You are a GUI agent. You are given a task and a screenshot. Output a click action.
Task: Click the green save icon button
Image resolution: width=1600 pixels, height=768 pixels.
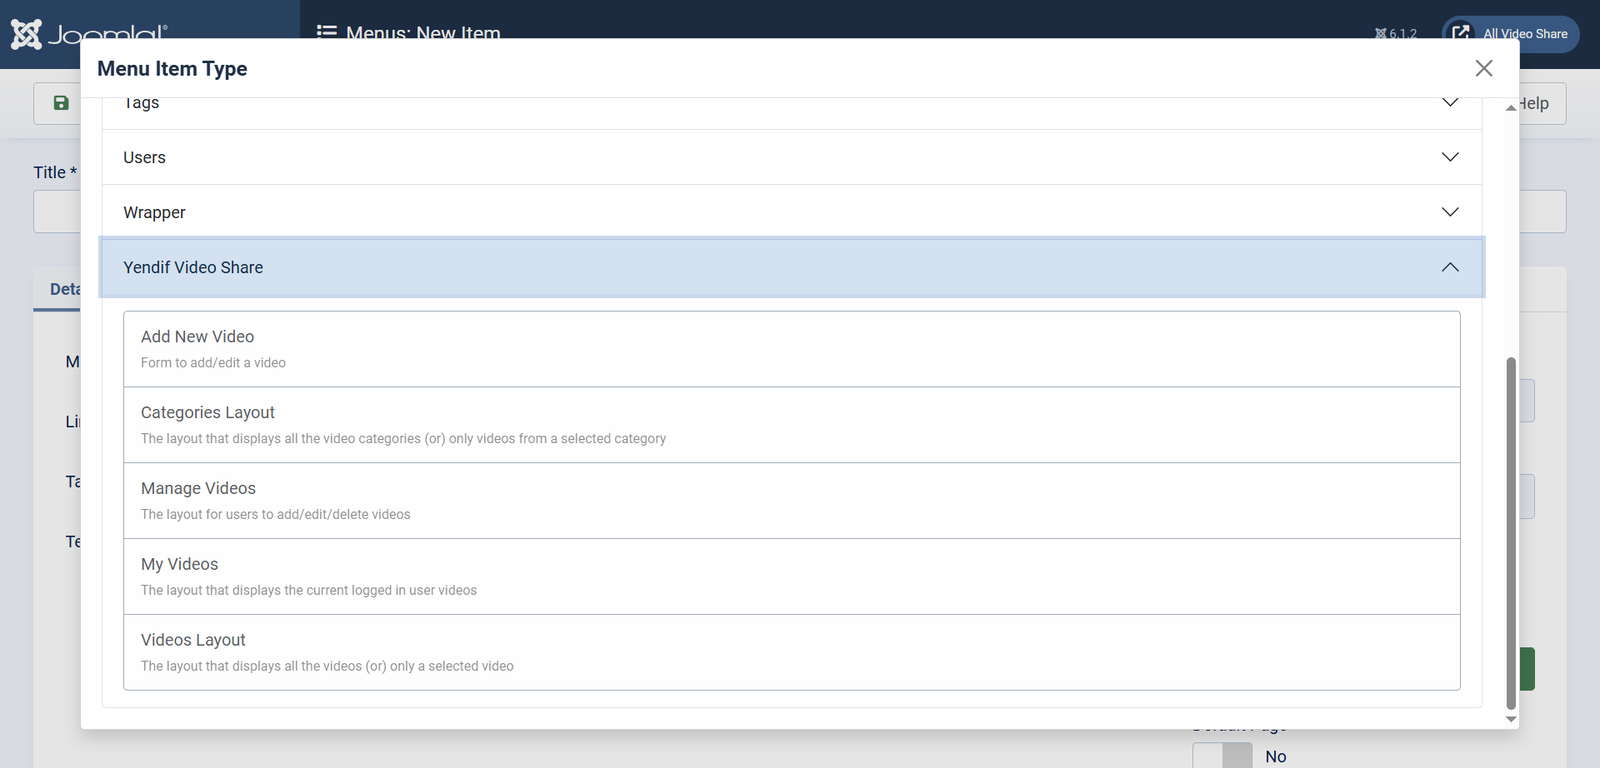(x=60, y=103)
